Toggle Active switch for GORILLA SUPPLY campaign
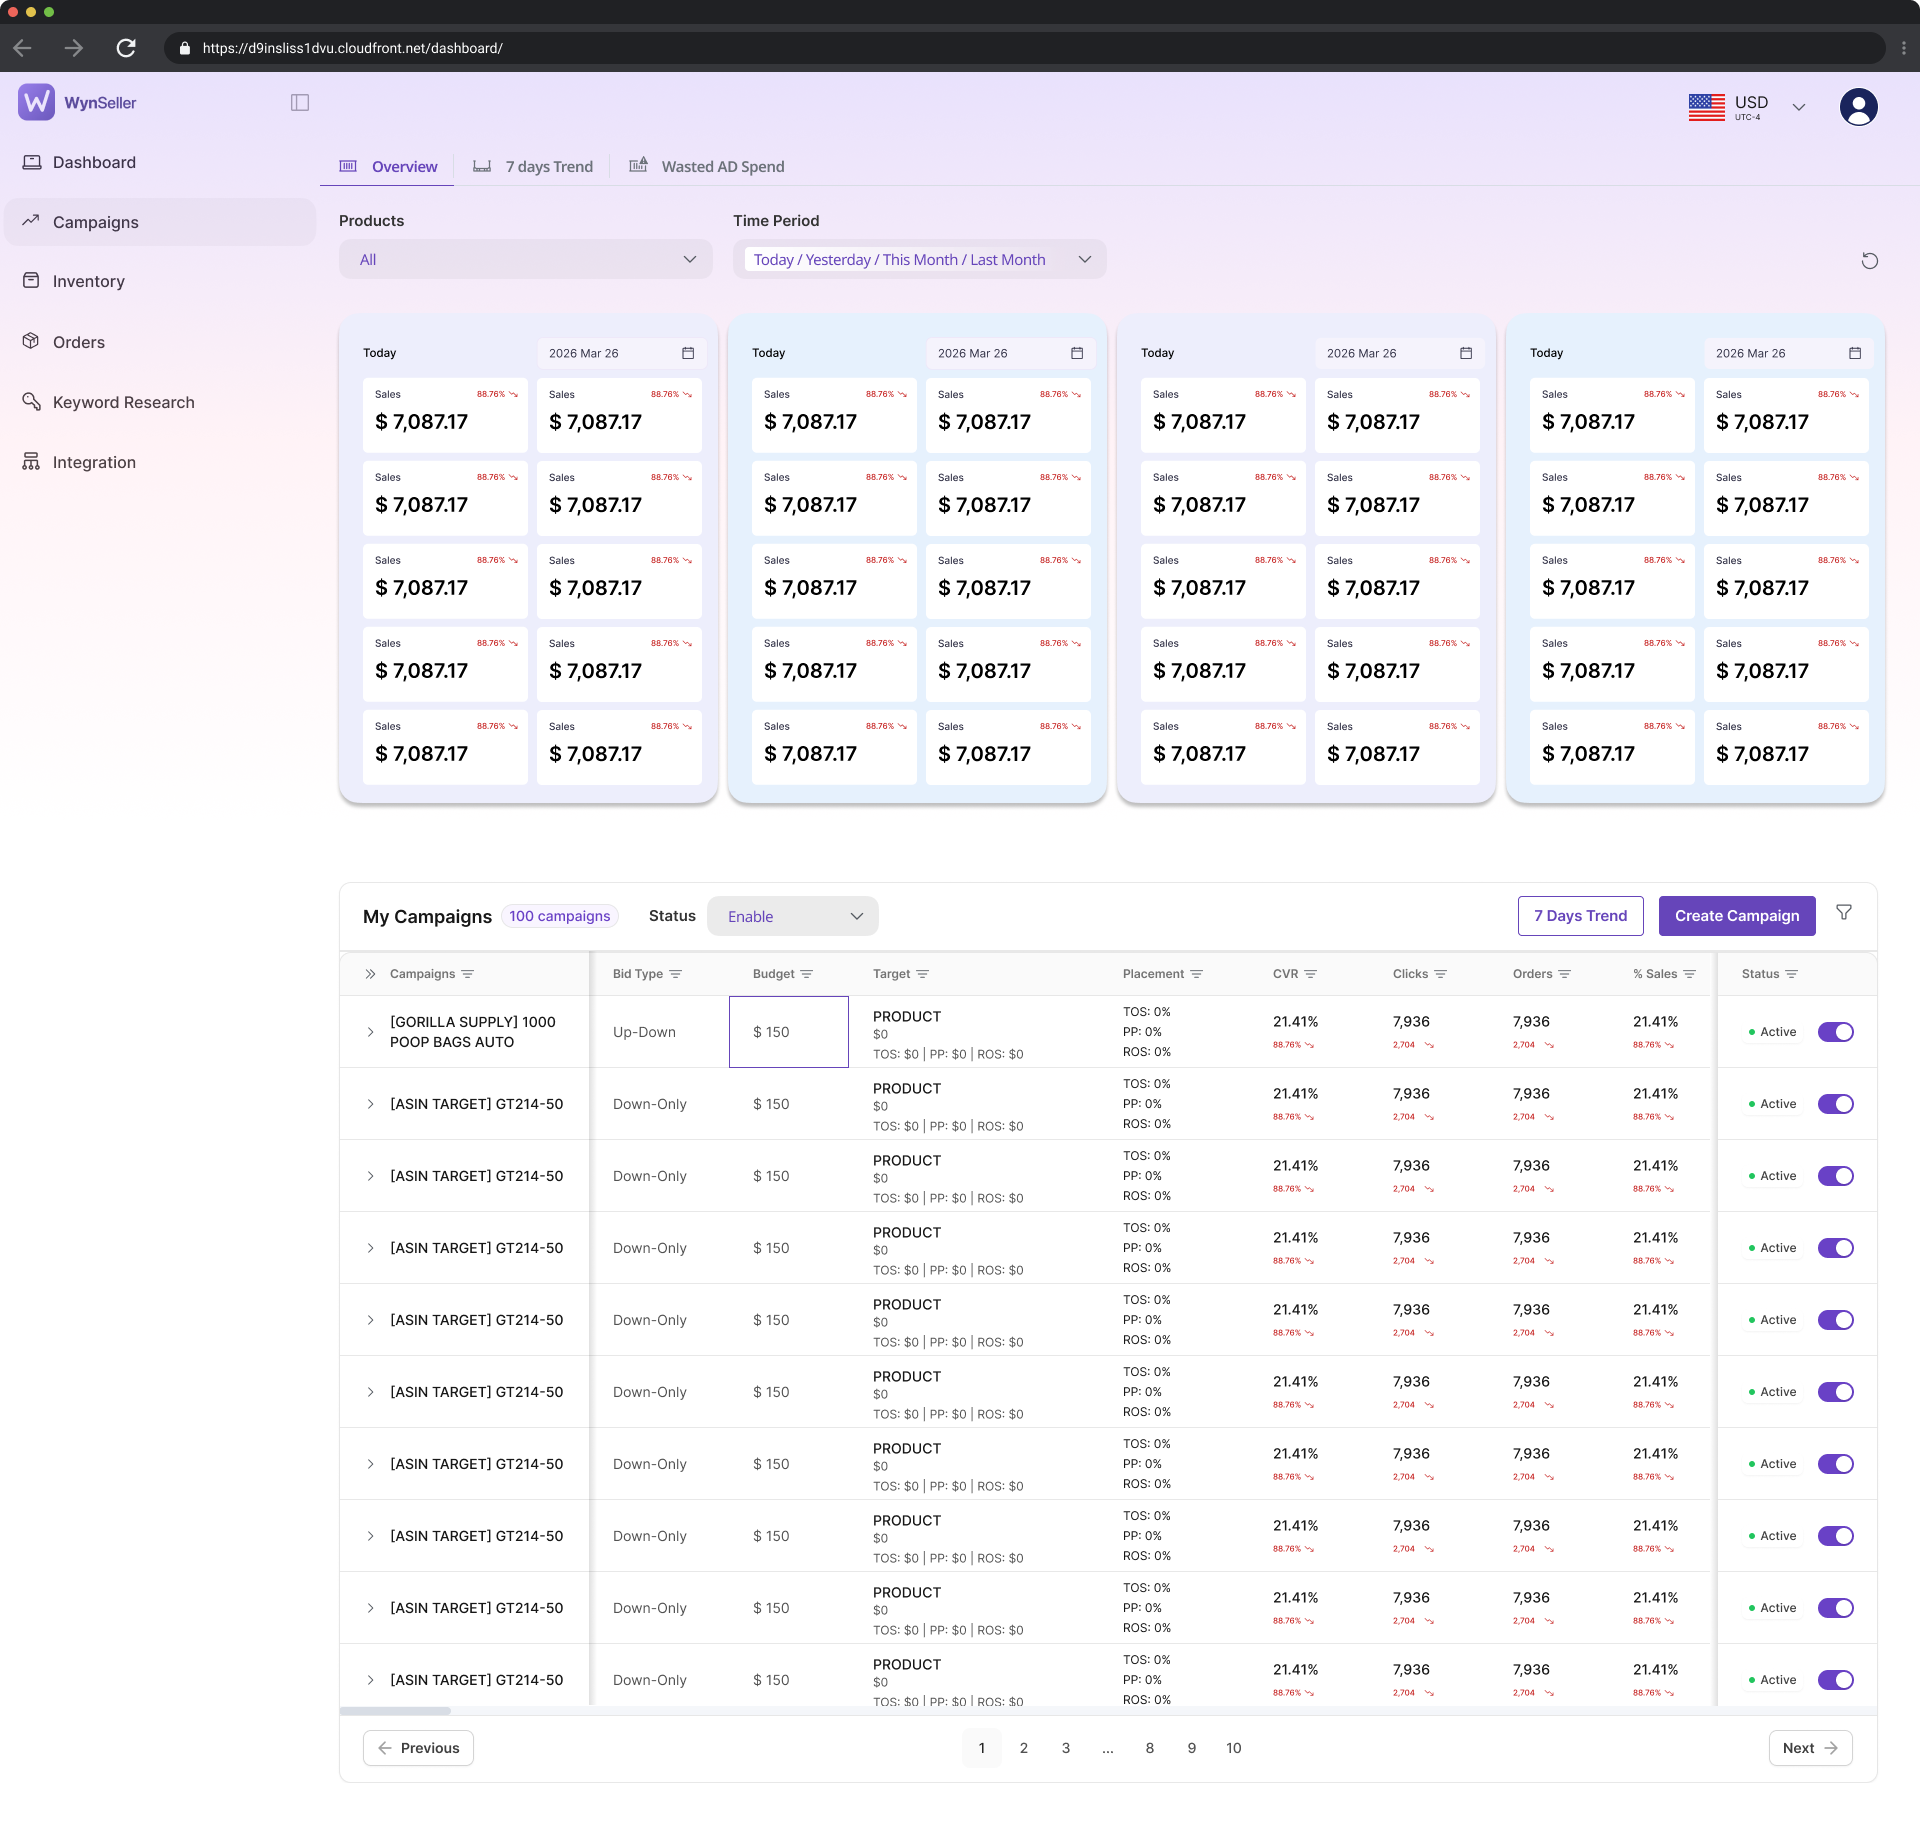Viewport: 1920px width, 1826px height. [1835, 1032]
